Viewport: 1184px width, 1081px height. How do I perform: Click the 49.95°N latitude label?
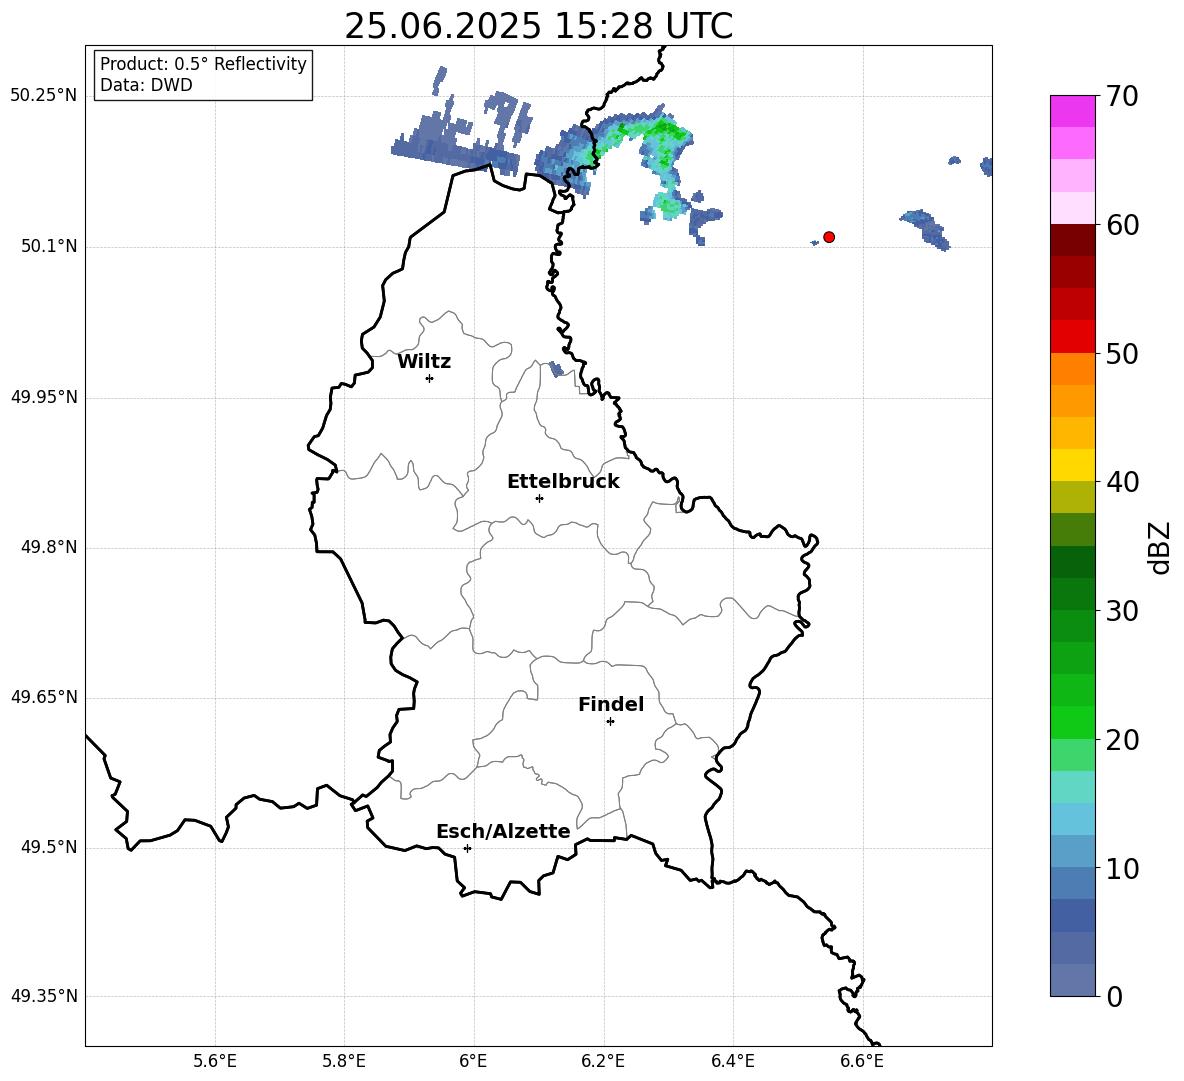(43, 397)
